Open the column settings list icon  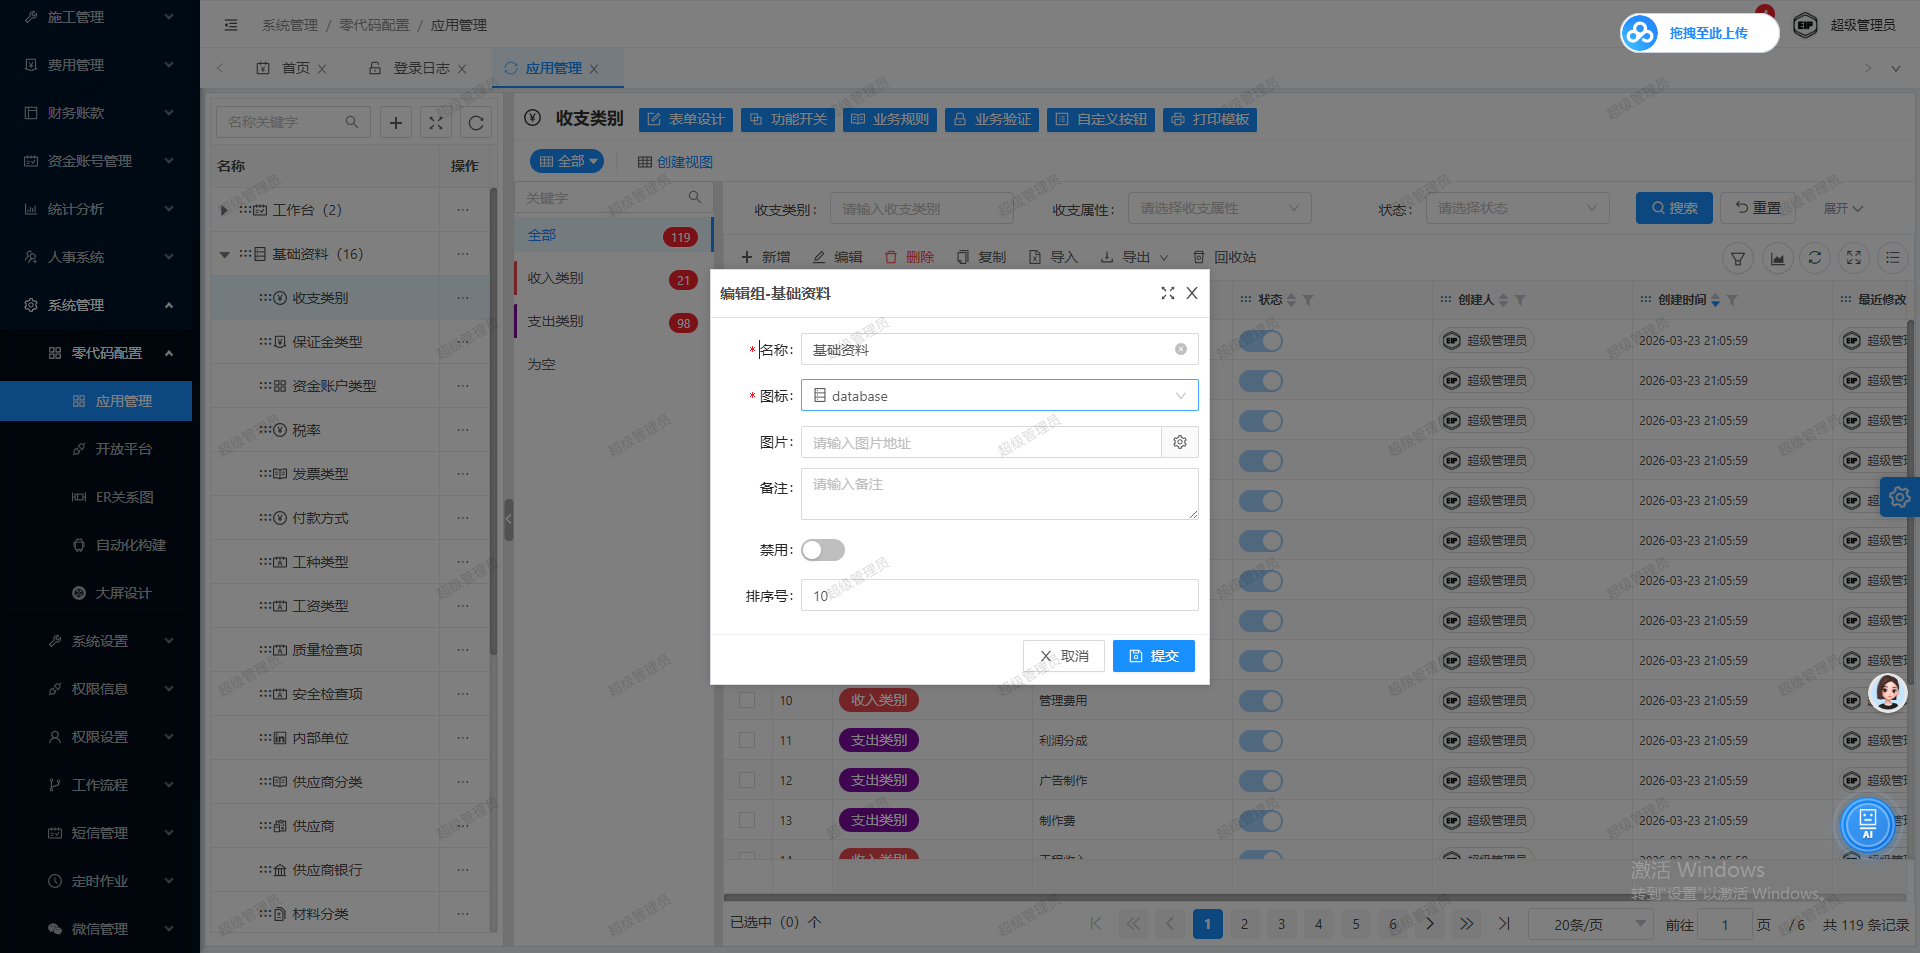pos(1893,258)
